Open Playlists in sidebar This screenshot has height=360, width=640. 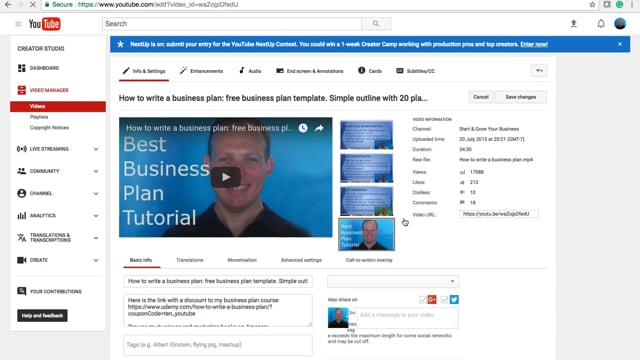click(39, 117)
